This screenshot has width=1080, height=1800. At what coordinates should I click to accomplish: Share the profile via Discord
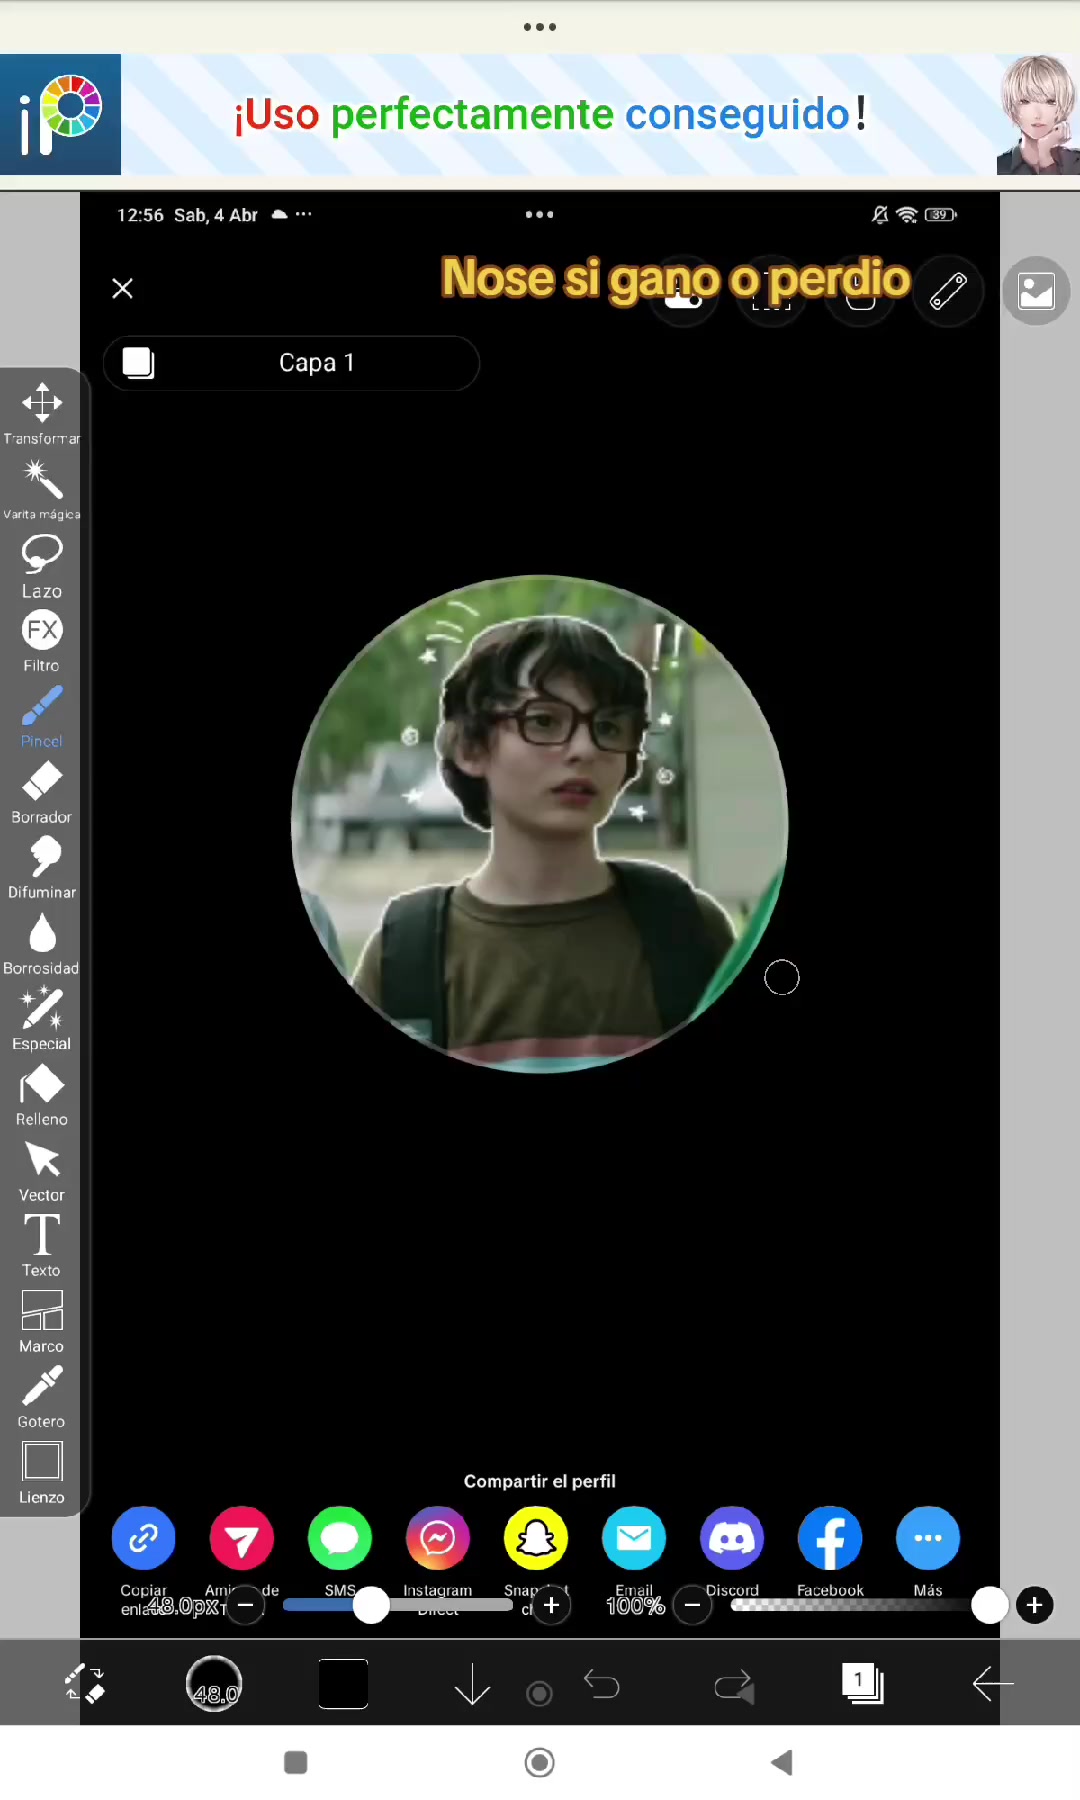tap(731, 1538)
